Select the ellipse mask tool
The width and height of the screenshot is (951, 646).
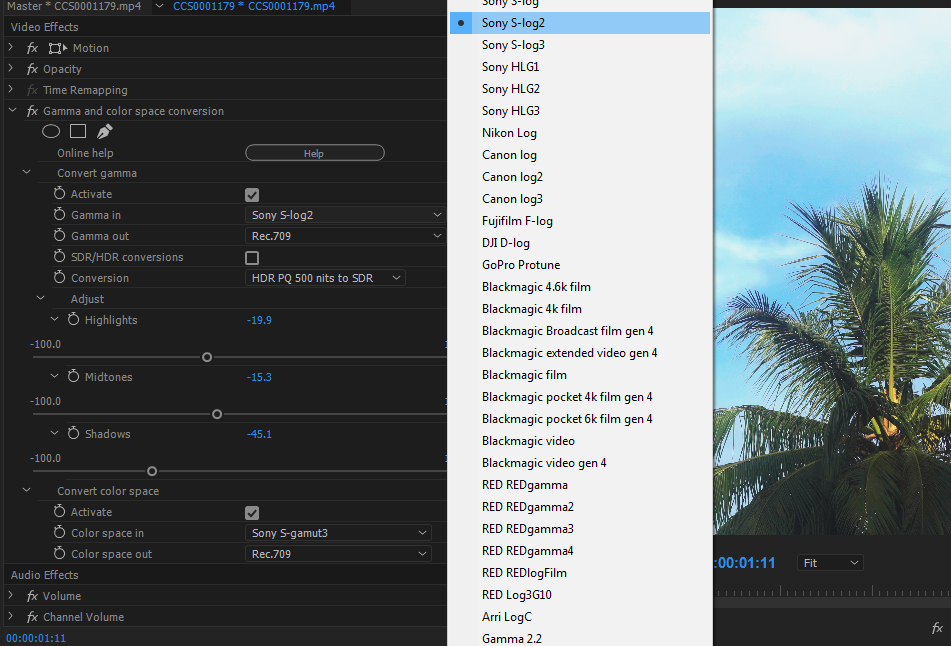click(51, 131)
